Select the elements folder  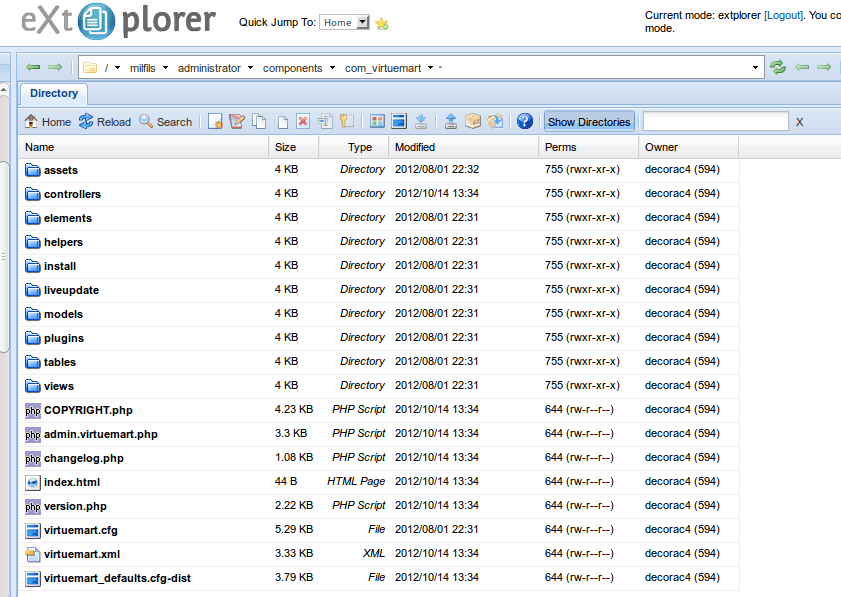379,218
